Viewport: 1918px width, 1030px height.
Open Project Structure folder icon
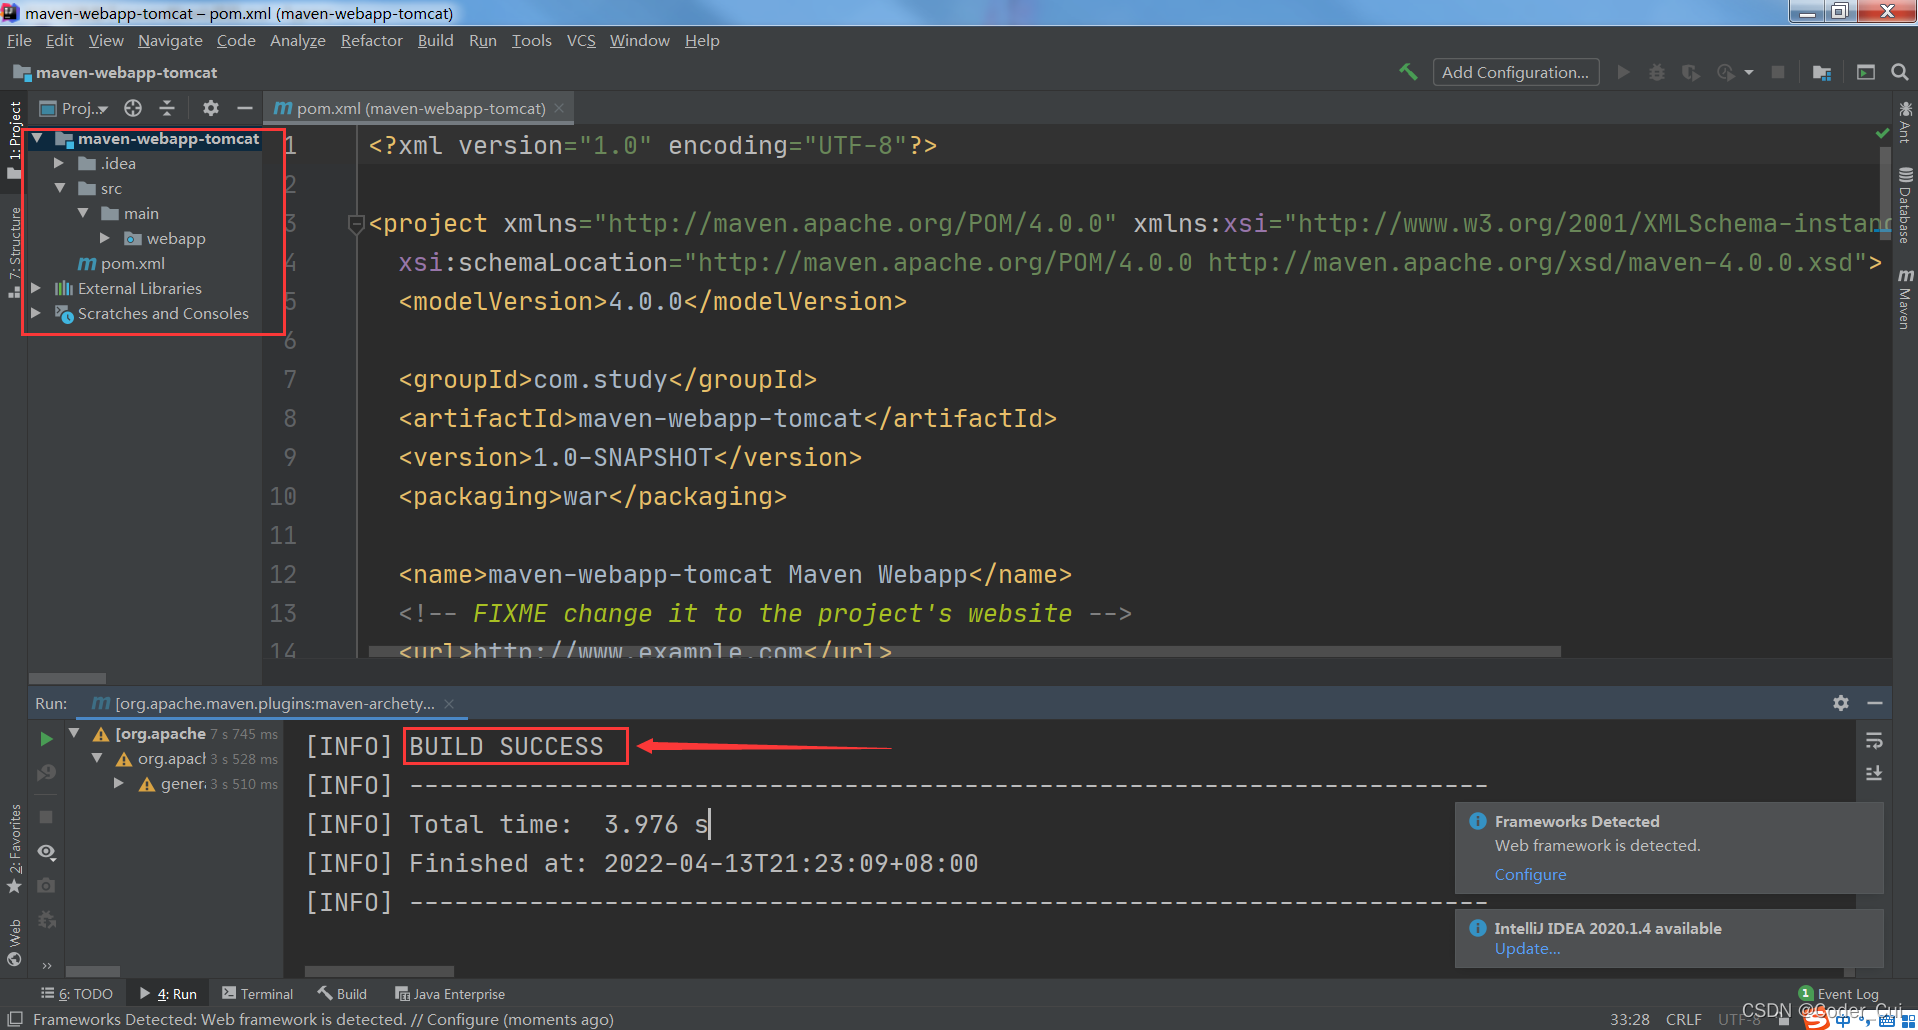coord(1822,72)
